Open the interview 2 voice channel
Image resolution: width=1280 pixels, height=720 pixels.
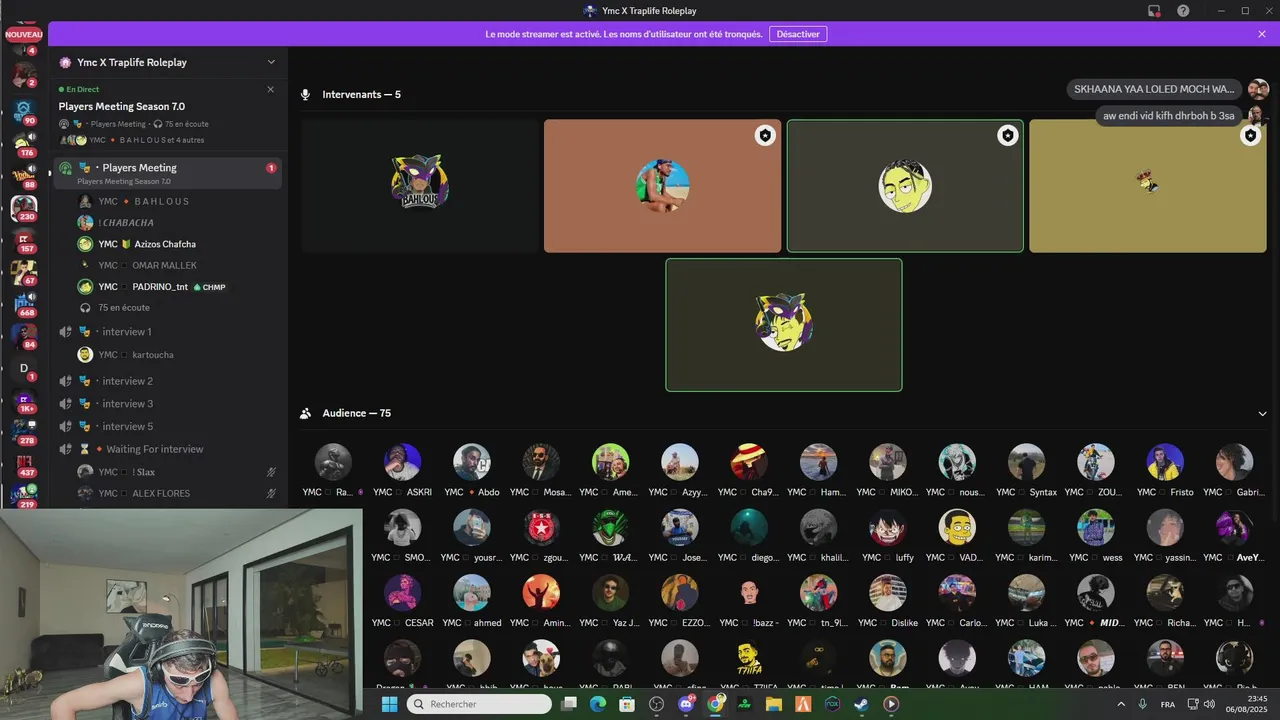pos(168,381)
